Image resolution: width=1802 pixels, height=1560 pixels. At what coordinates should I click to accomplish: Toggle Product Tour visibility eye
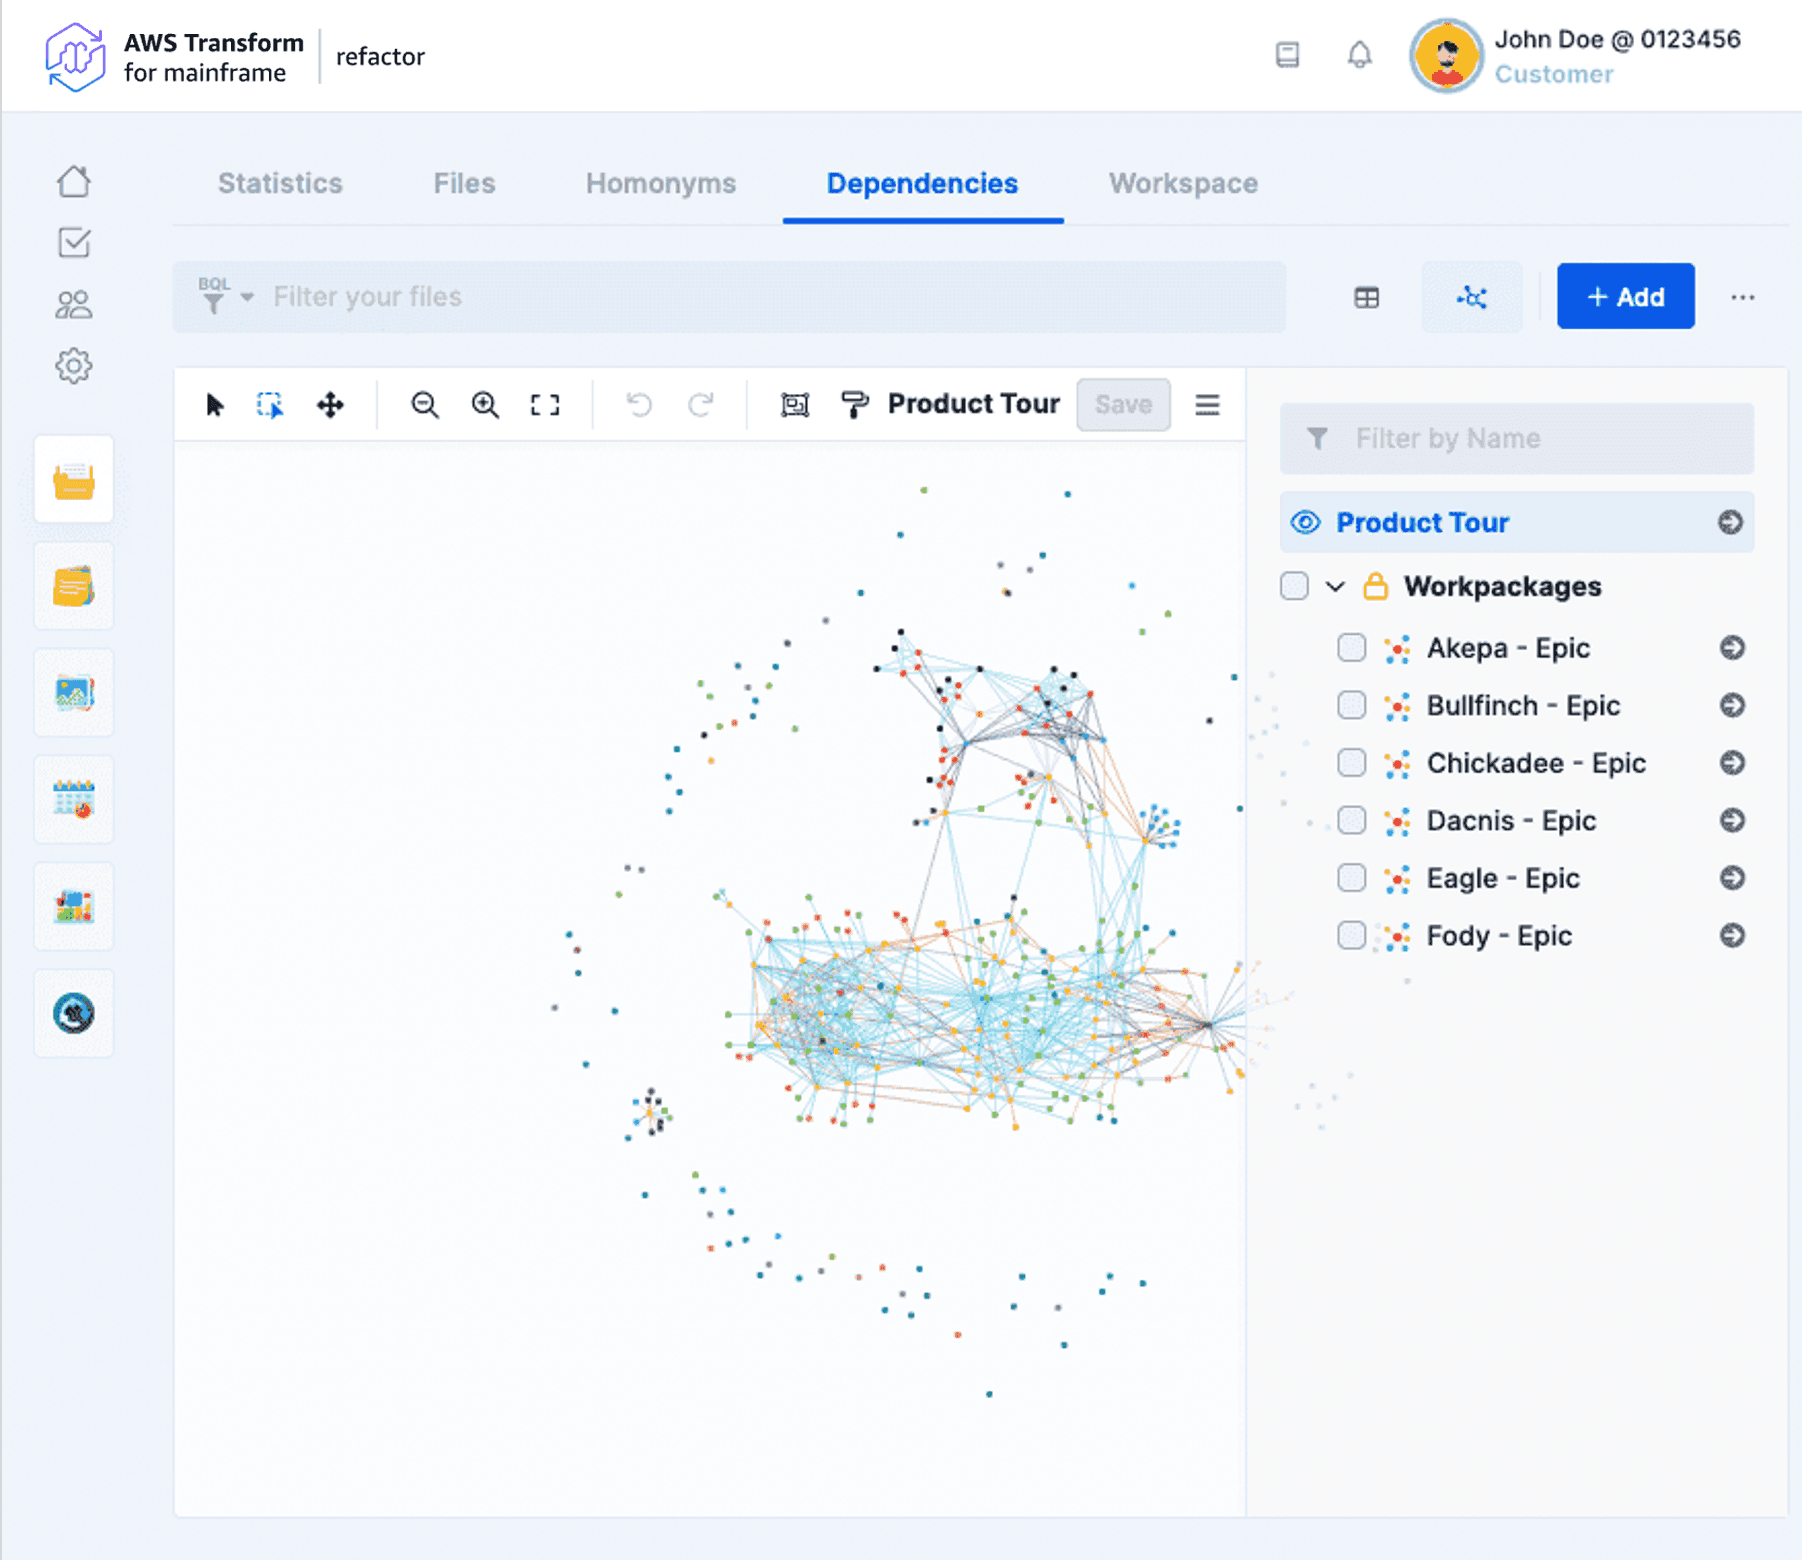(x=1305, y=523)
